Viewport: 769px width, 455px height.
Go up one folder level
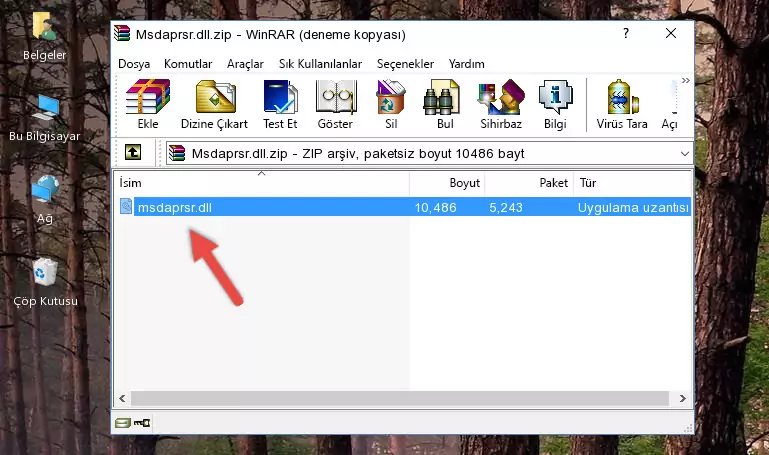click(133, 152)
